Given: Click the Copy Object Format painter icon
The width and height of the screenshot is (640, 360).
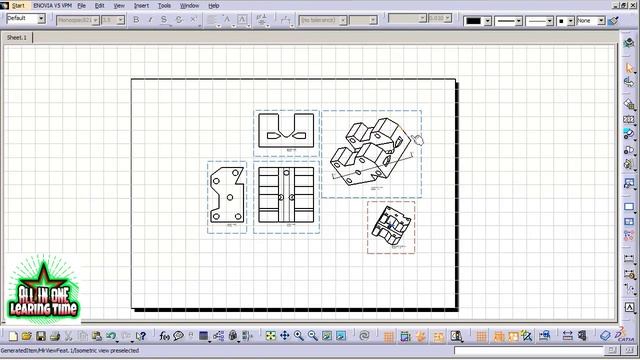Looking at the screenshot, I should (x=613, y=21).
